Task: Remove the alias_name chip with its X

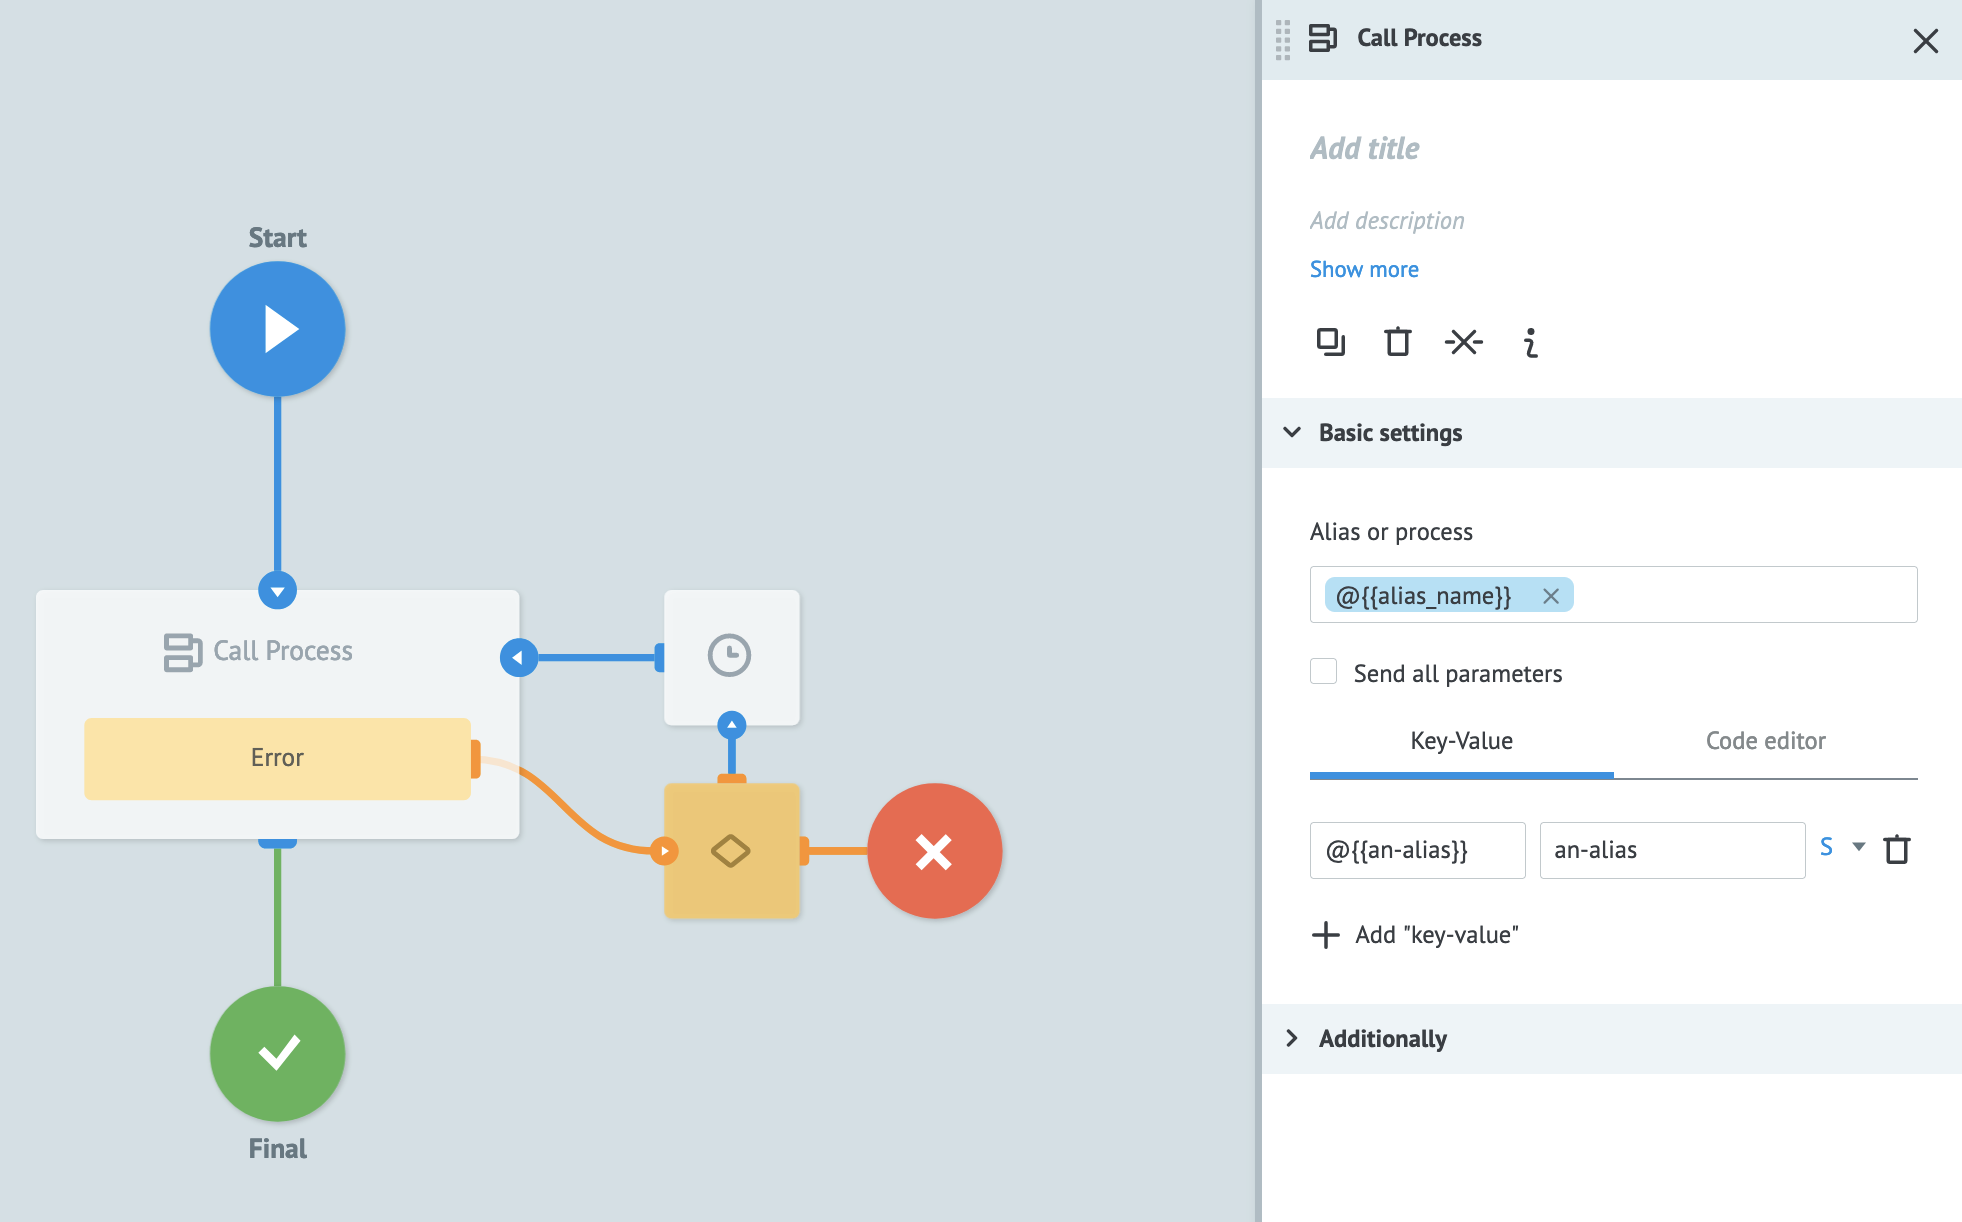Action: [x=1552, y=595]
